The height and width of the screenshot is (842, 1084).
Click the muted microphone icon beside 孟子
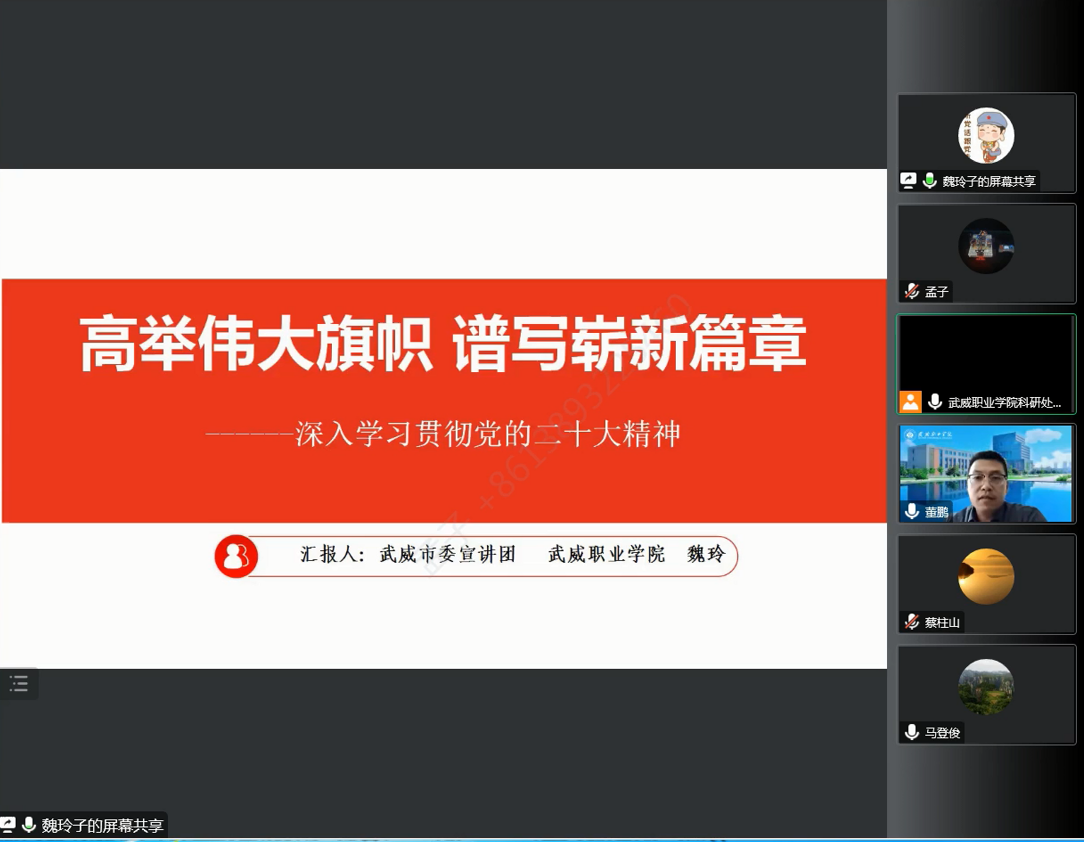pos(911,291)
